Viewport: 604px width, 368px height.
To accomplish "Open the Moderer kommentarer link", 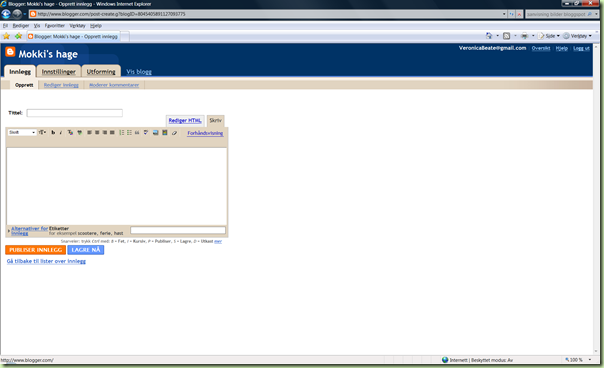I will tap(114, 85).
